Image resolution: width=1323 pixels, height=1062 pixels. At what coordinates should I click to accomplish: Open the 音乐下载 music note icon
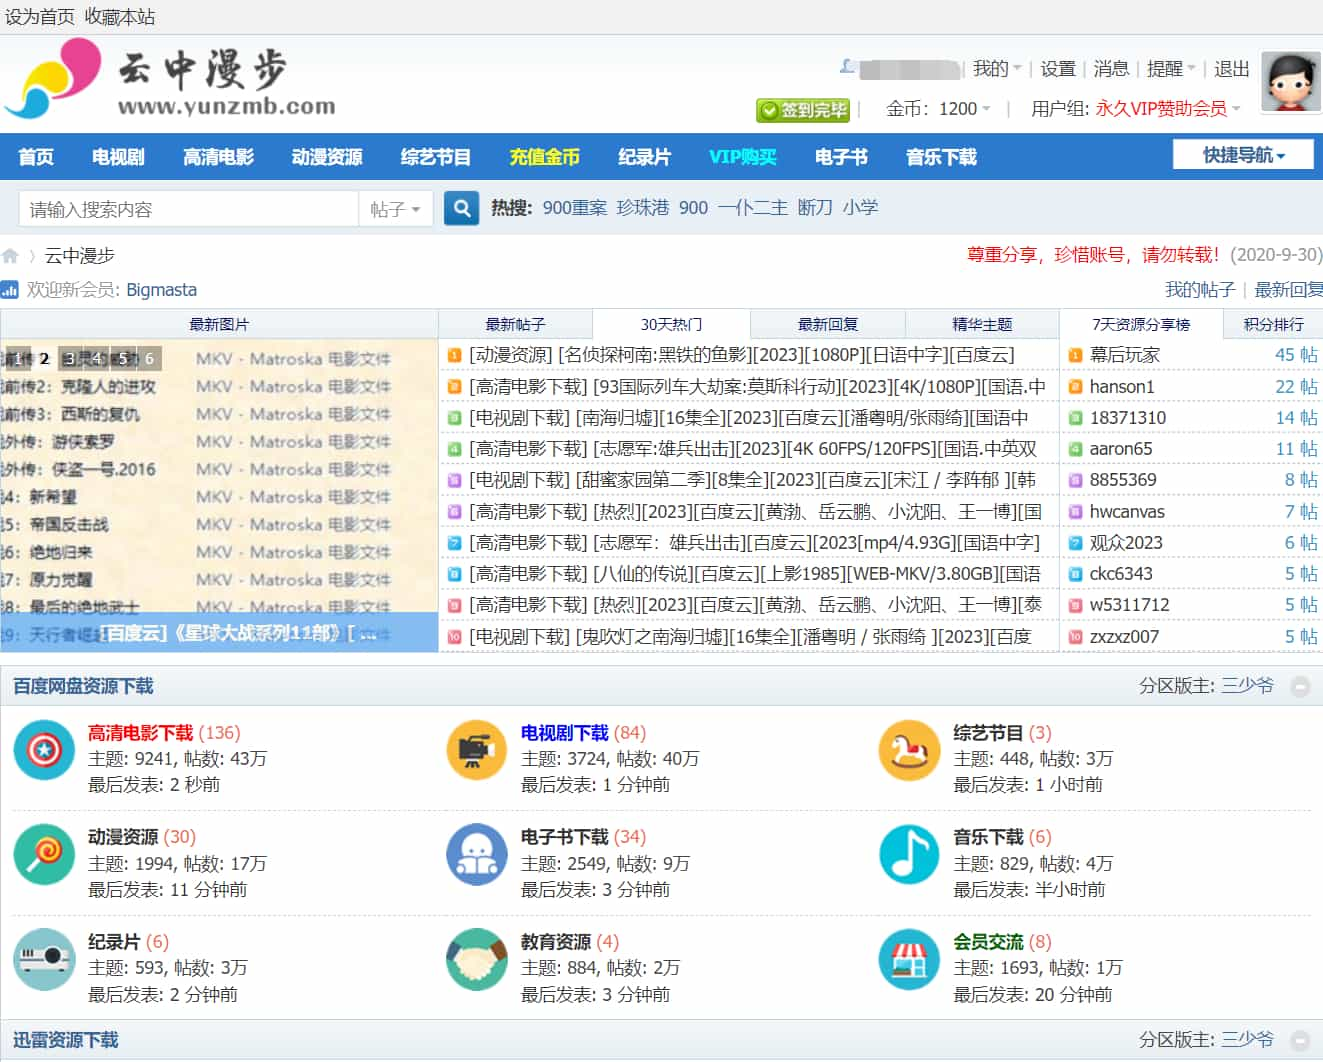pos(909,854)
